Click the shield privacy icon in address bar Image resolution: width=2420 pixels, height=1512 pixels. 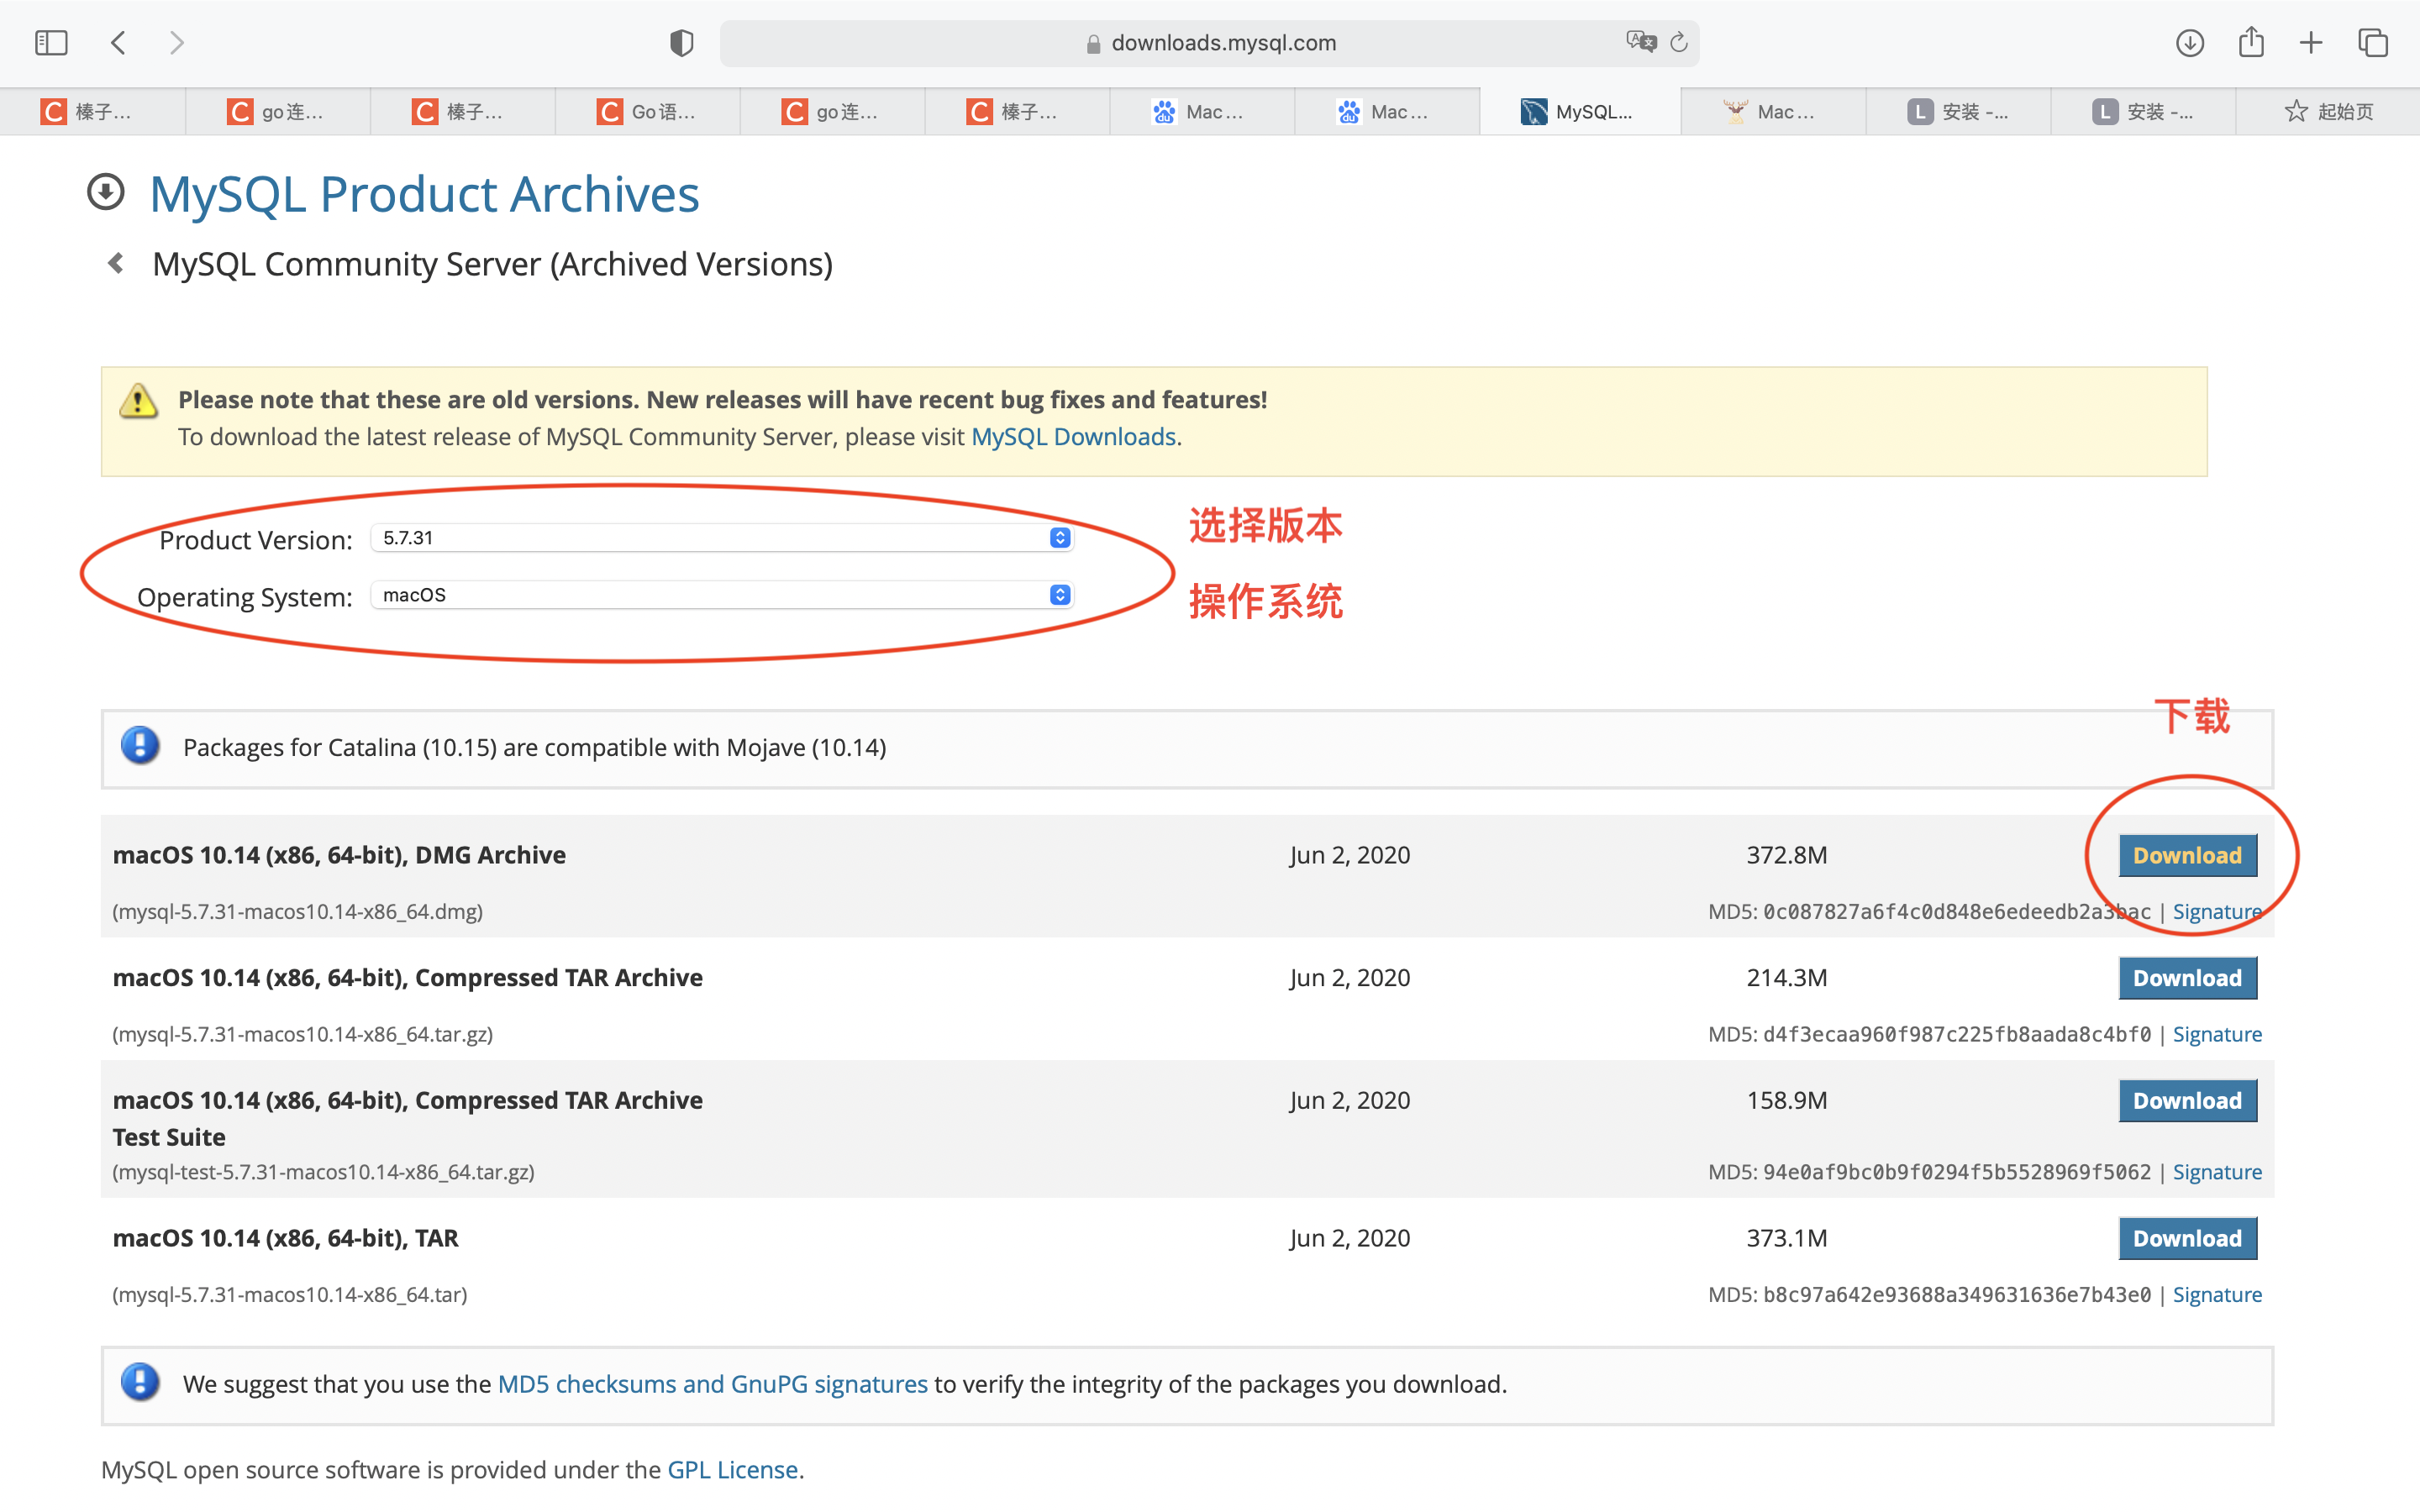coord(678,44)
